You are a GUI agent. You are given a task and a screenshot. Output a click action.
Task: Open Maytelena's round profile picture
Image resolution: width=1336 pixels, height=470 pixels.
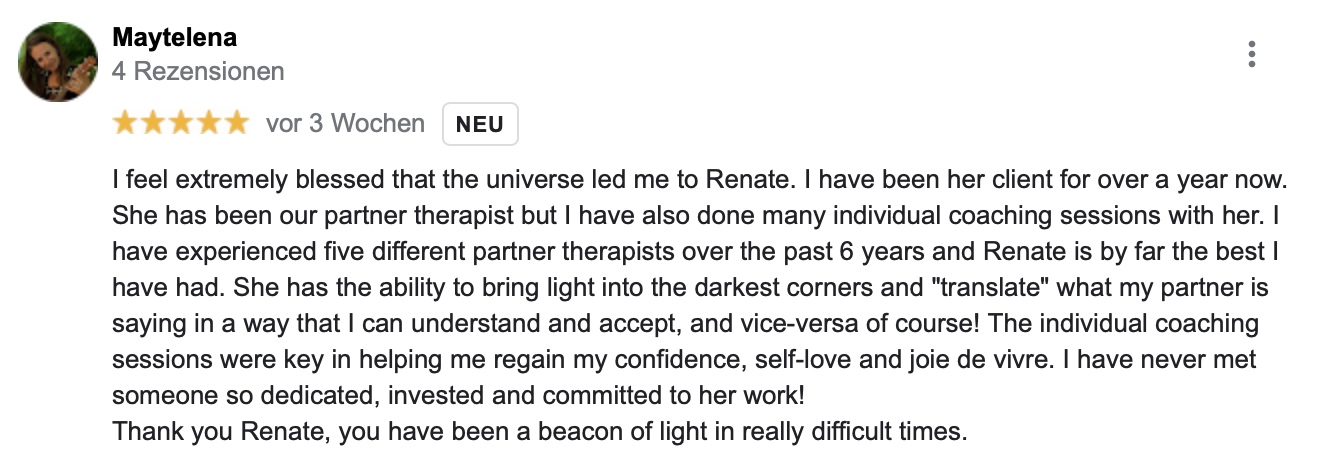pyautogui.click(x=58, y=62)
